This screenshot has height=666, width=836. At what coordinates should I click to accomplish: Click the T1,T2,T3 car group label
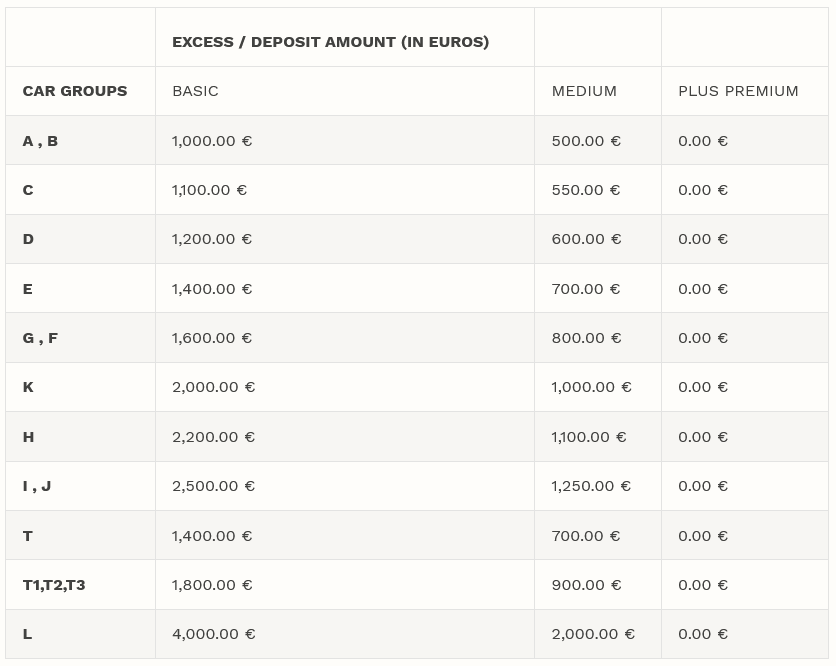pyautogui.click(x=54, y=585)
